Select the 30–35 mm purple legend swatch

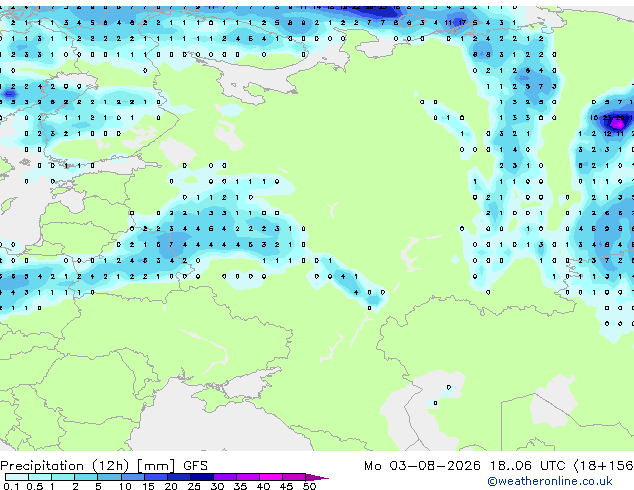225,477
